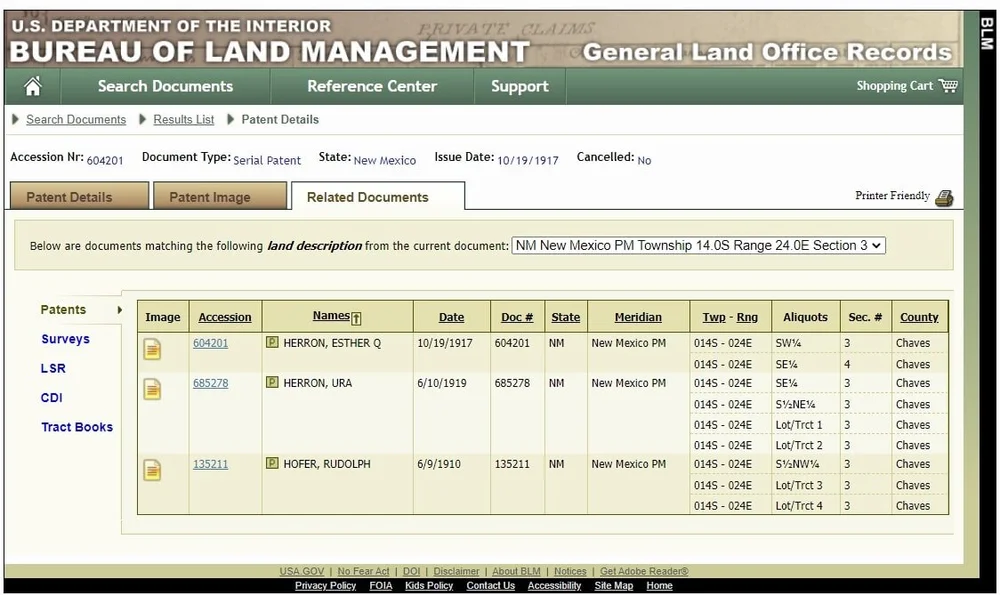Open the Shopping Cart icon

click(x=948, y=85)
